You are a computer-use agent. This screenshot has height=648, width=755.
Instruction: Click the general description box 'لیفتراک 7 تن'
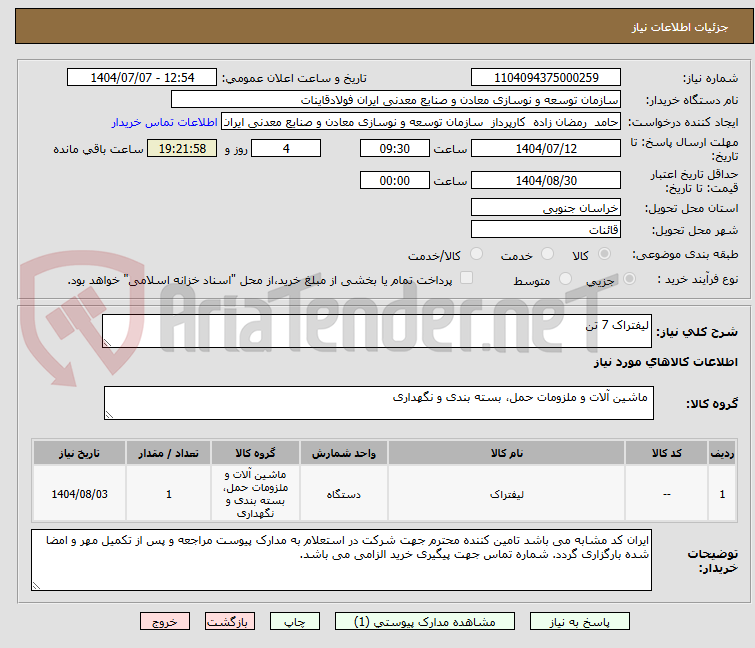point(377,331)
